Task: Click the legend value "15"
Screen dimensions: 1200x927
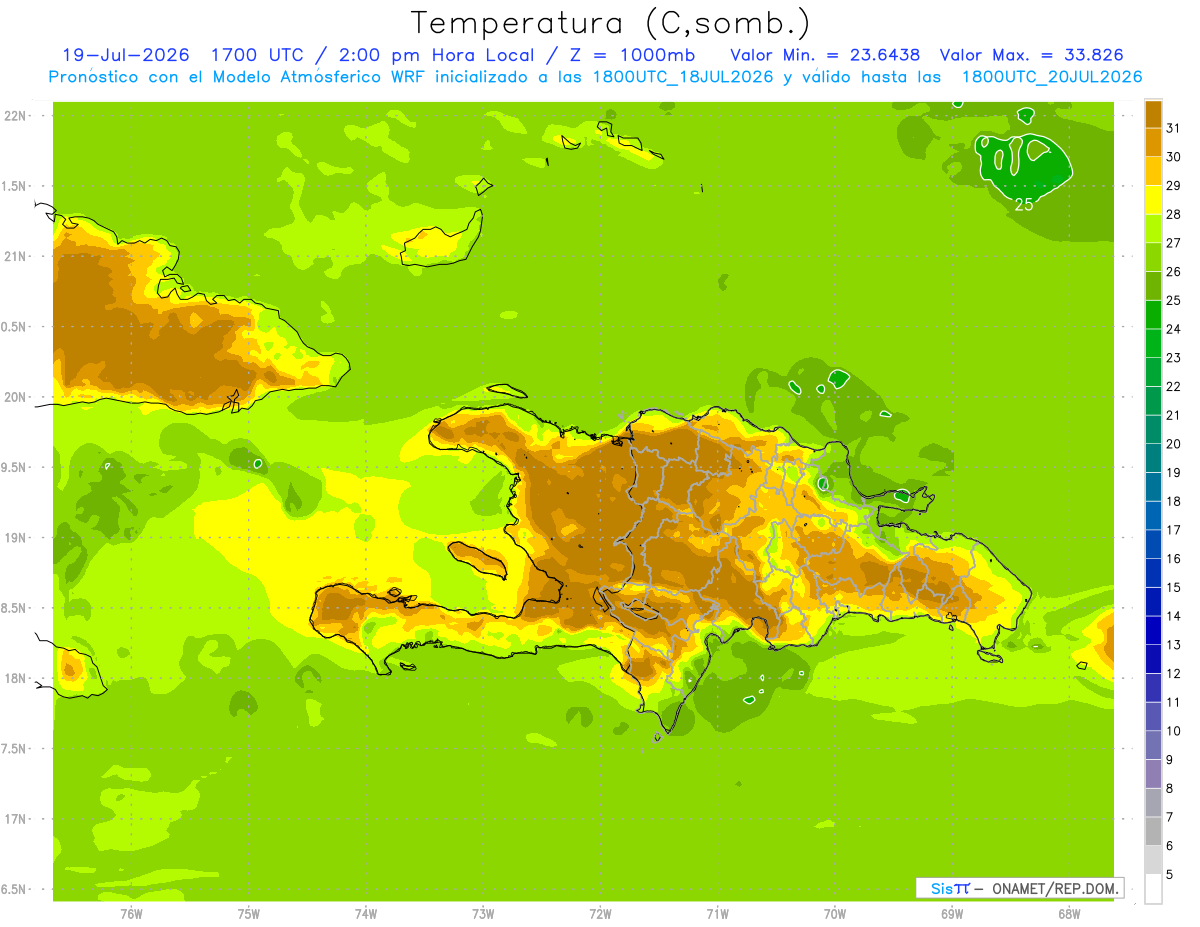Action: click(1173, 587)
